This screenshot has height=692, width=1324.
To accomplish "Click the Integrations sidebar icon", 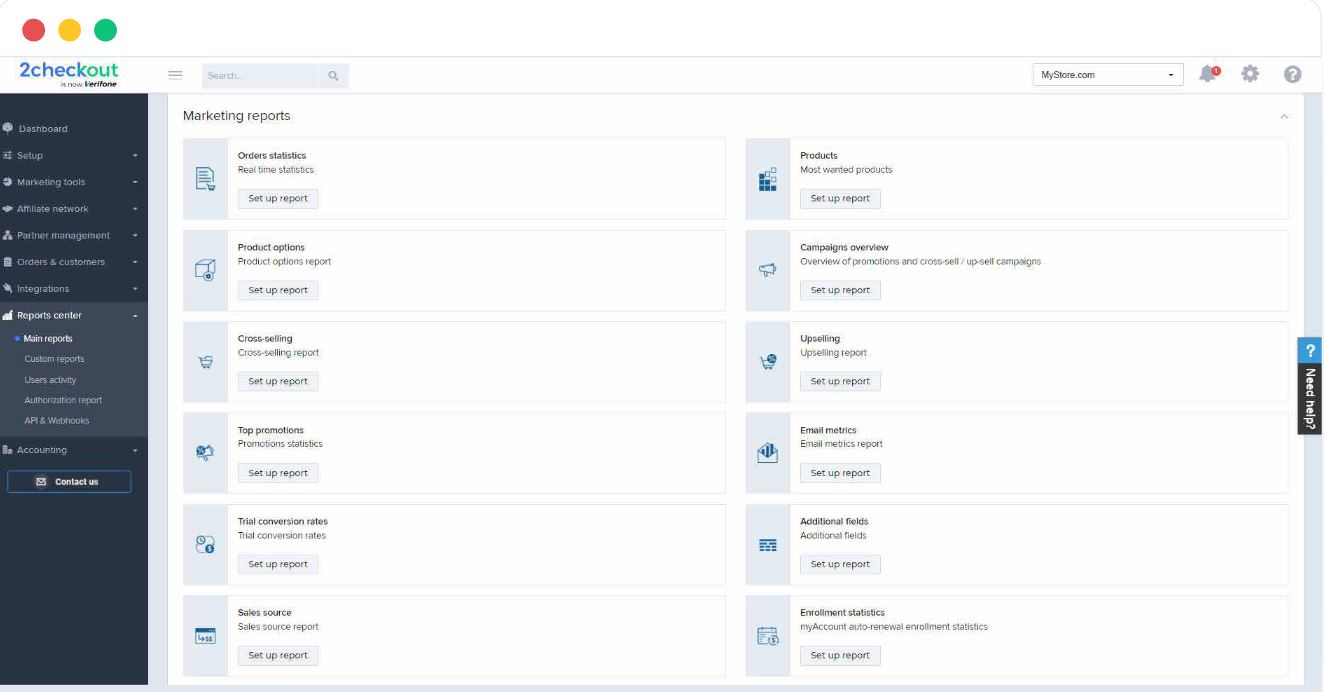I will (7, 288).
